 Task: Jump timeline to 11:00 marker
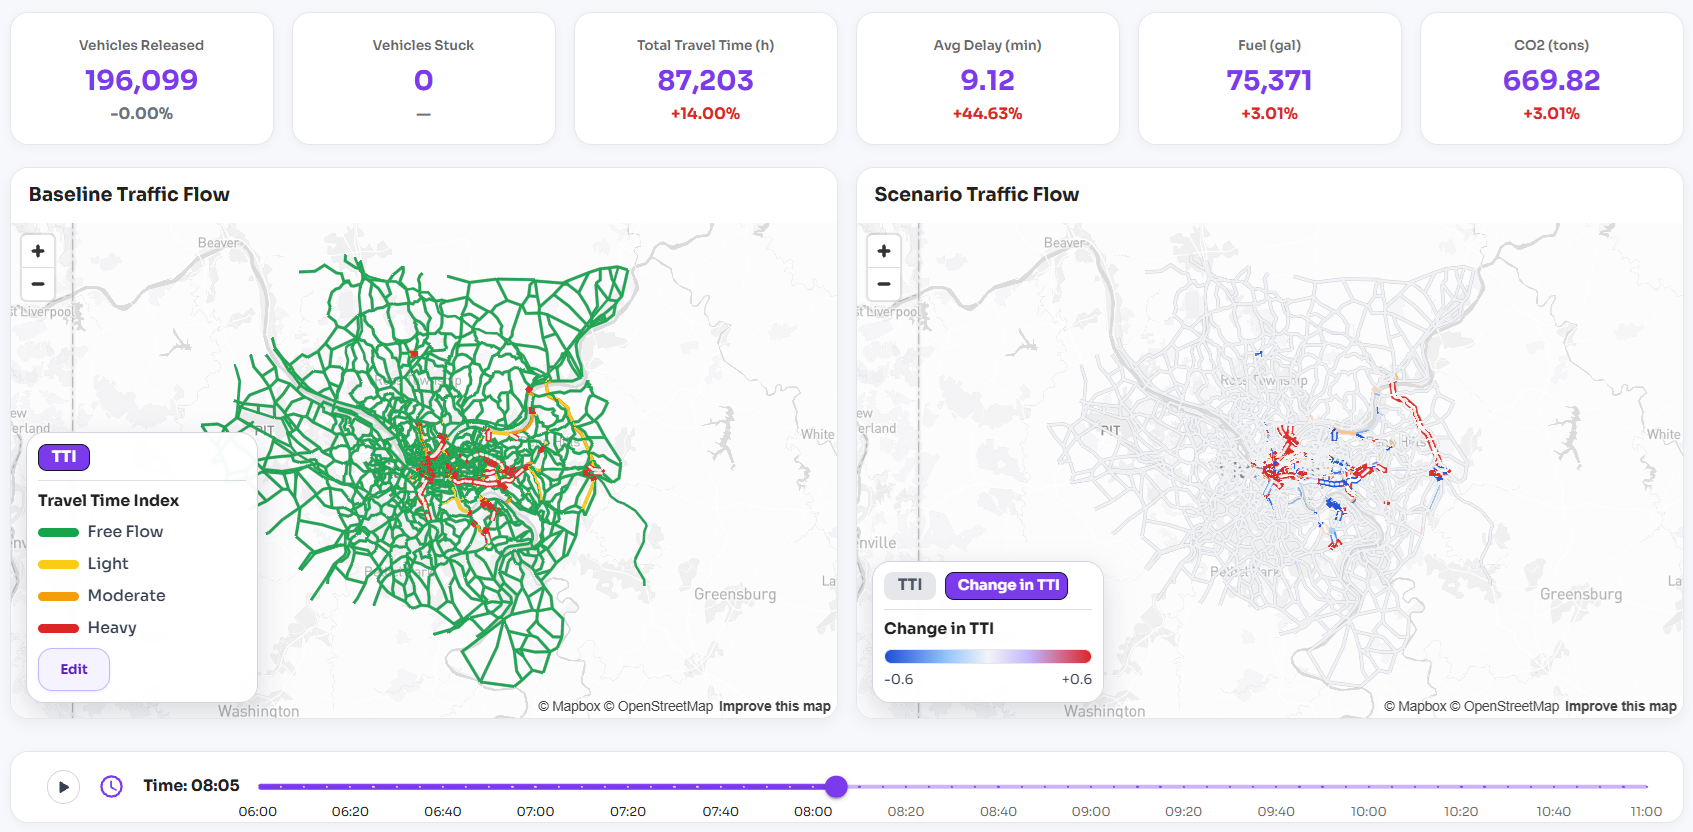click(1646, 811)
